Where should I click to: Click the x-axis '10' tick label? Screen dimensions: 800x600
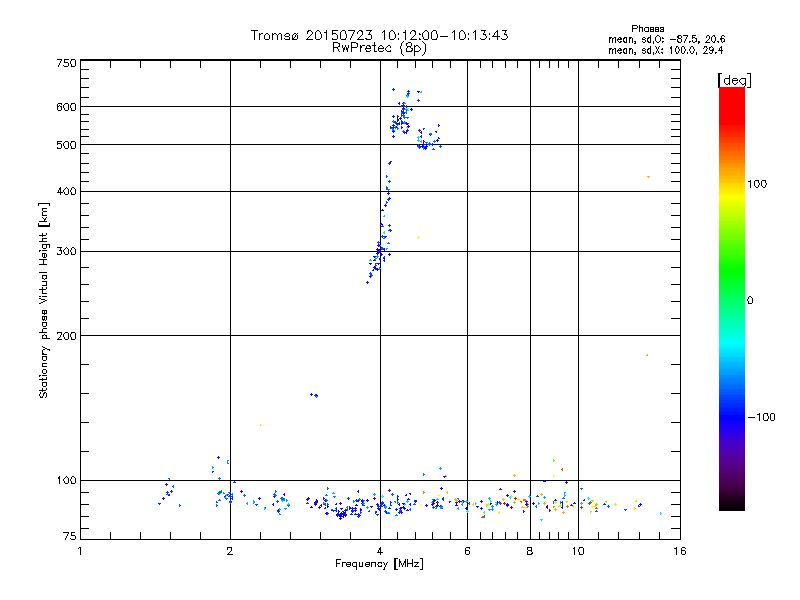[x=578, y=551]
